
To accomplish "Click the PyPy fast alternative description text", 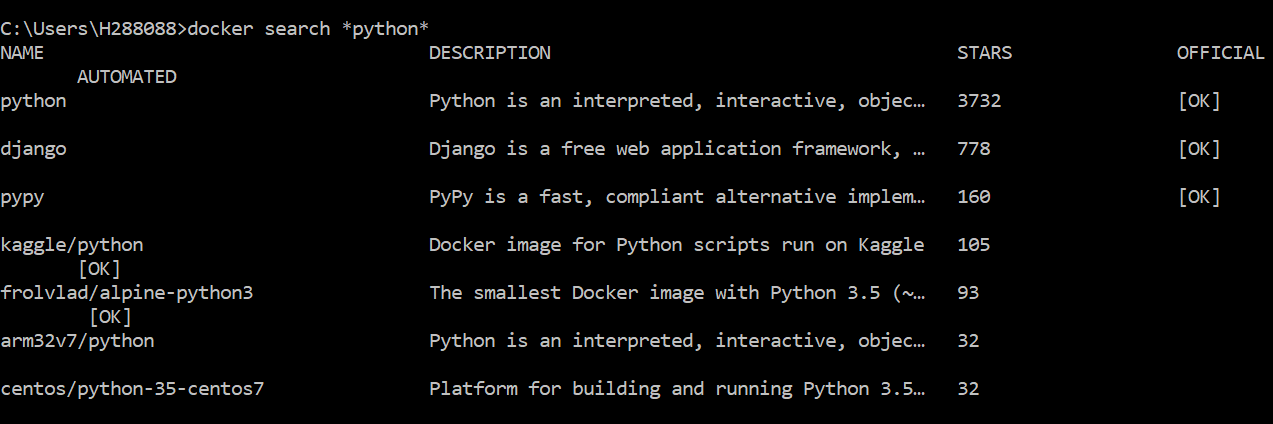I will (x=677, y=197).
